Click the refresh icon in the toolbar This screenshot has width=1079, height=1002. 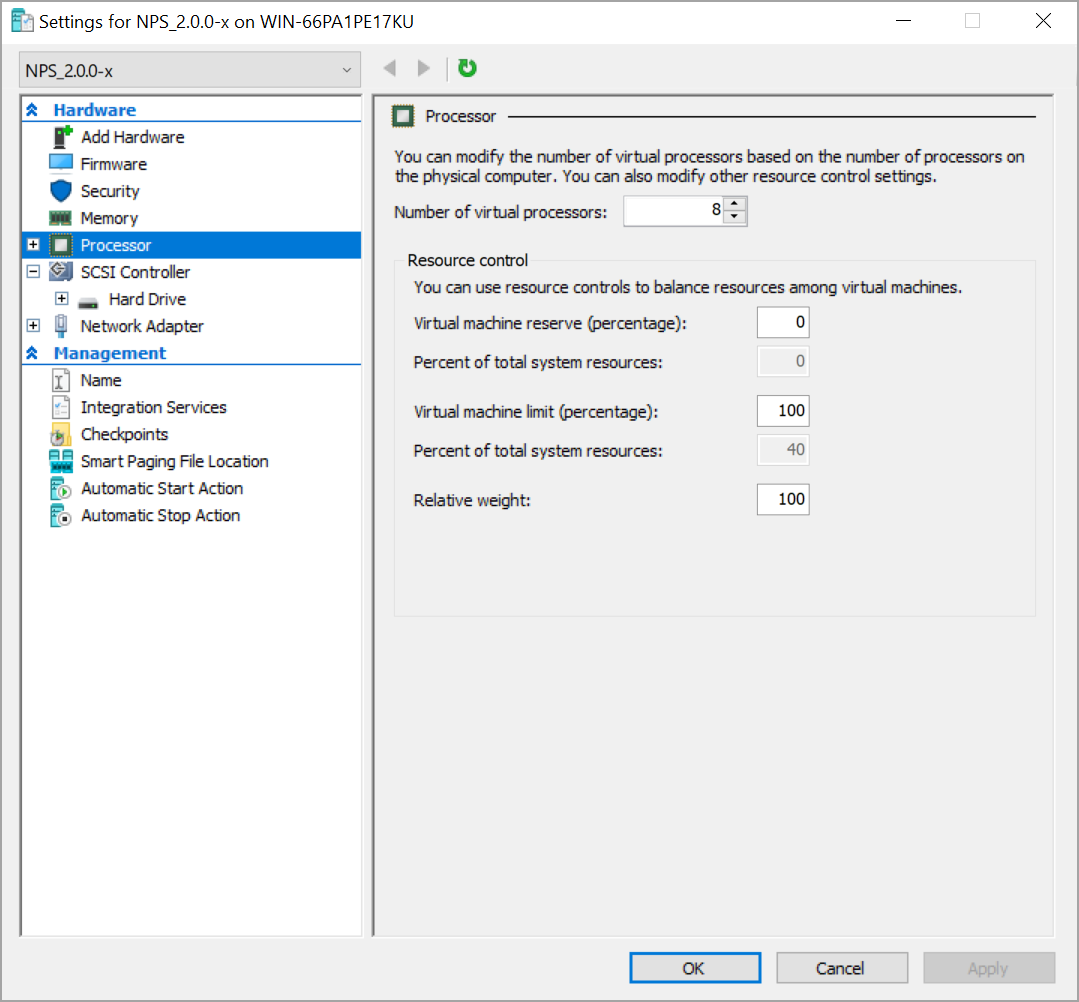(x=467, y=68)
